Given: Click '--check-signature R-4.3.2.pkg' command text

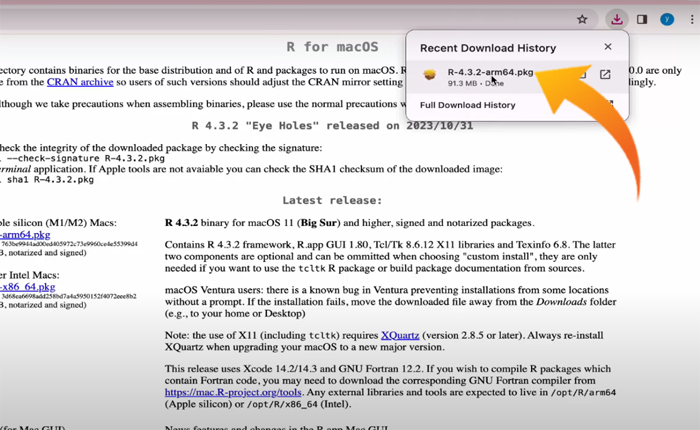Looking at the screenshot, I should coord(85,159).
